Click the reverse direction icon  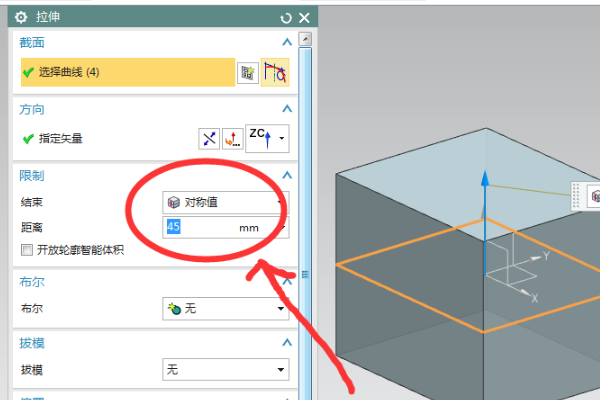click(x=209, y=139)
